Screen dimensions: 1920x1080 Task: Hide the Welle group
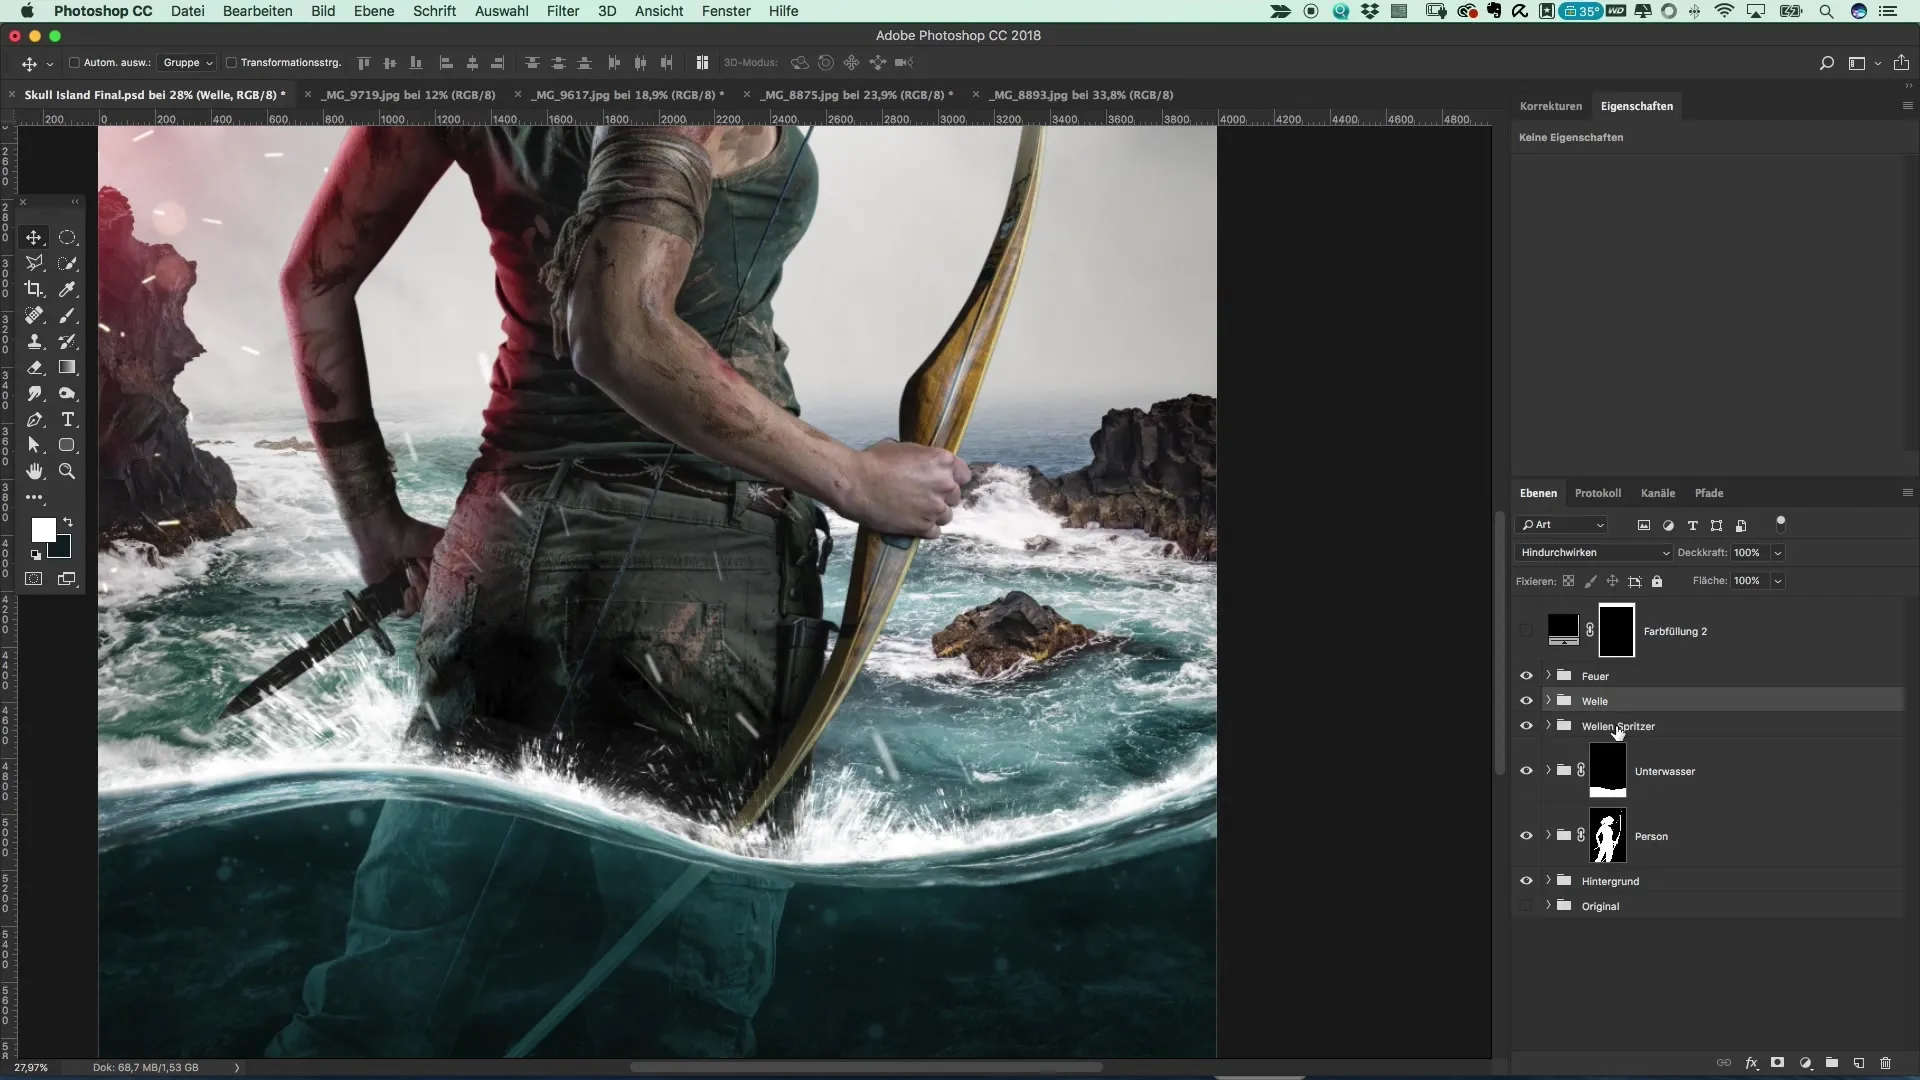point(1526,701)
